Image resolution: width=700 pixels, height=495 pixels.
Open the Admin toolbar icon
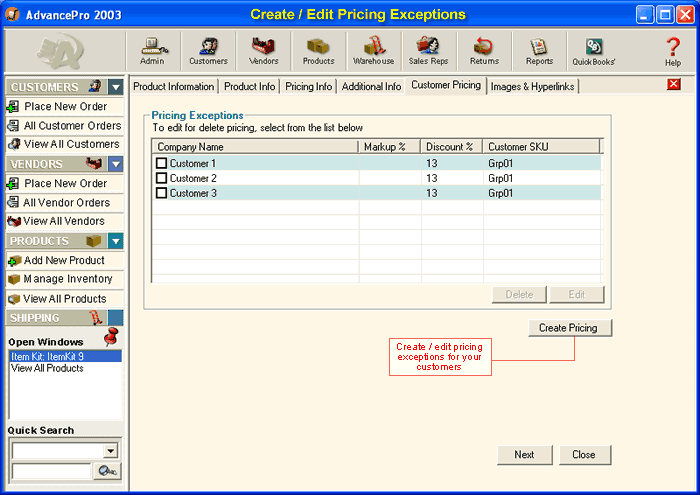click(x=154, y=51)
